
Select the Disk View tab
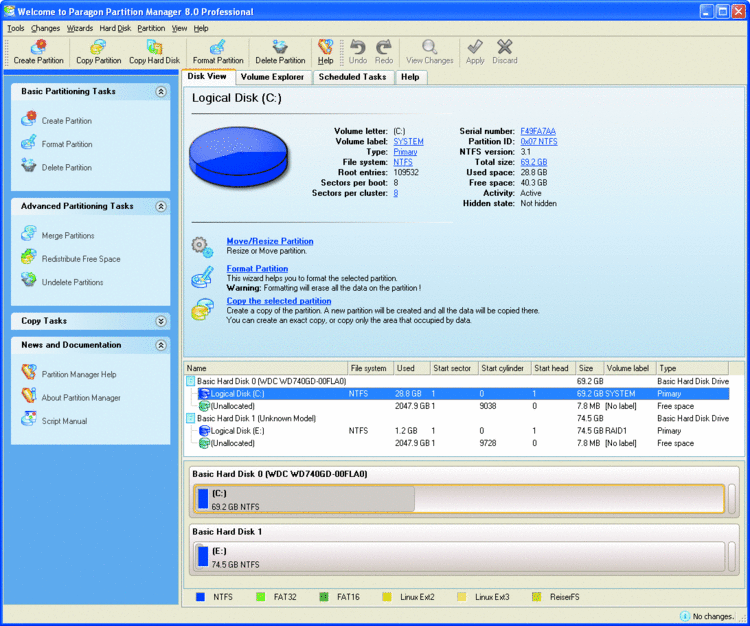click(x=207, y=76)
